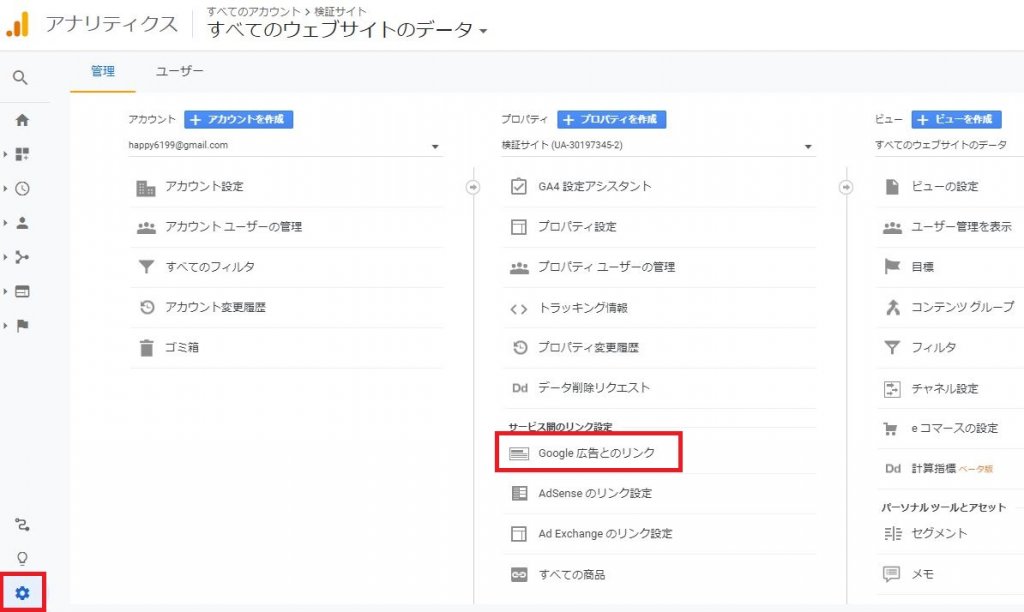
Task: Switch to the ユーザー tab
Action: point(180,71)
